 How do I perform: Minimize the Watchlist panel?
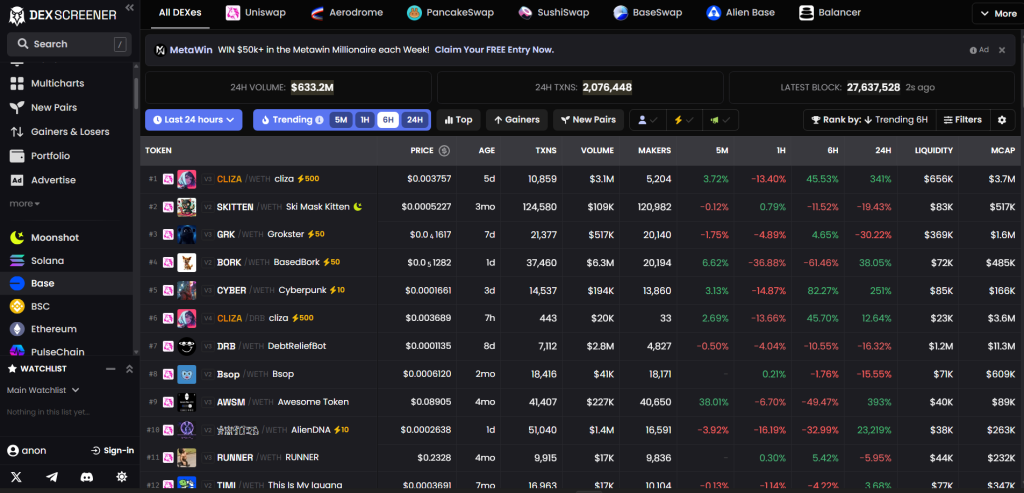pos(110,369)
